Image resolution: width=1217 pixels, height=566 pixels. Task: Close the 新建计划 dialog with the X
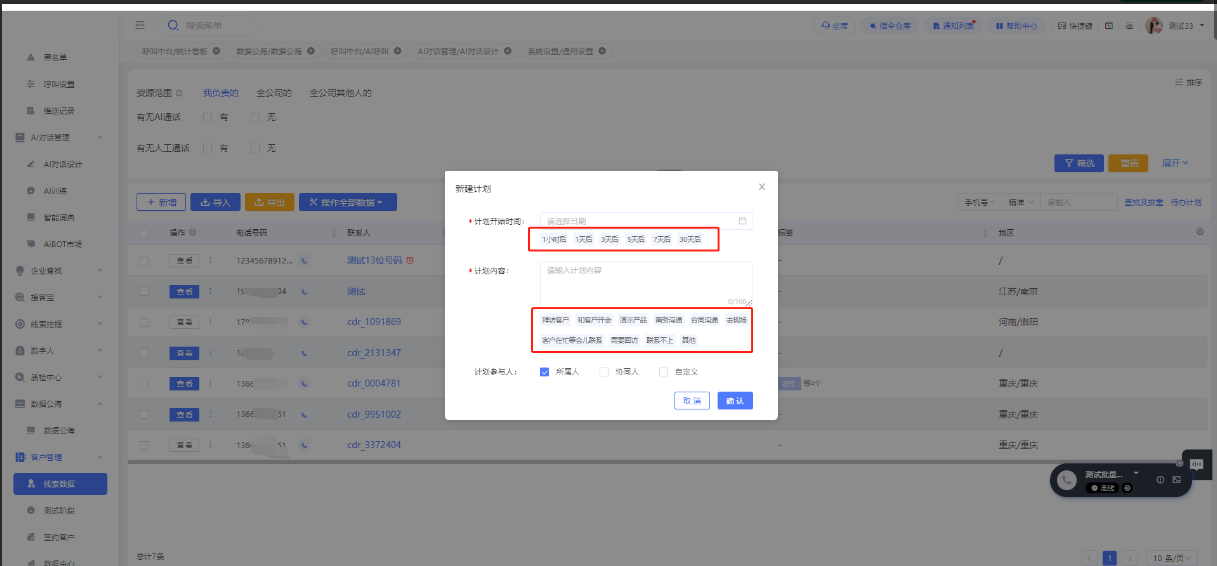pyautogui.click(x=762, y=187)
